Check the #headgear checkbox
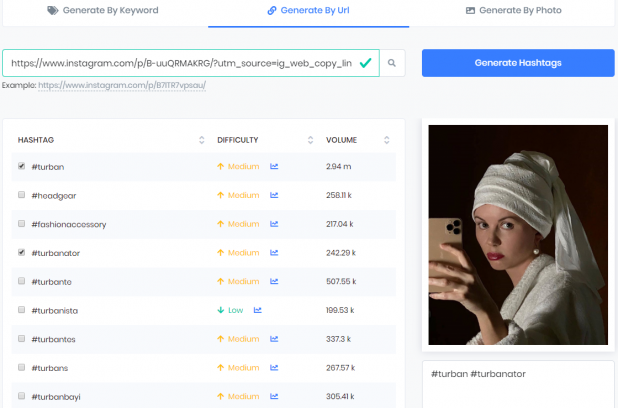The image size is (618, 408). tap(22, 195)
